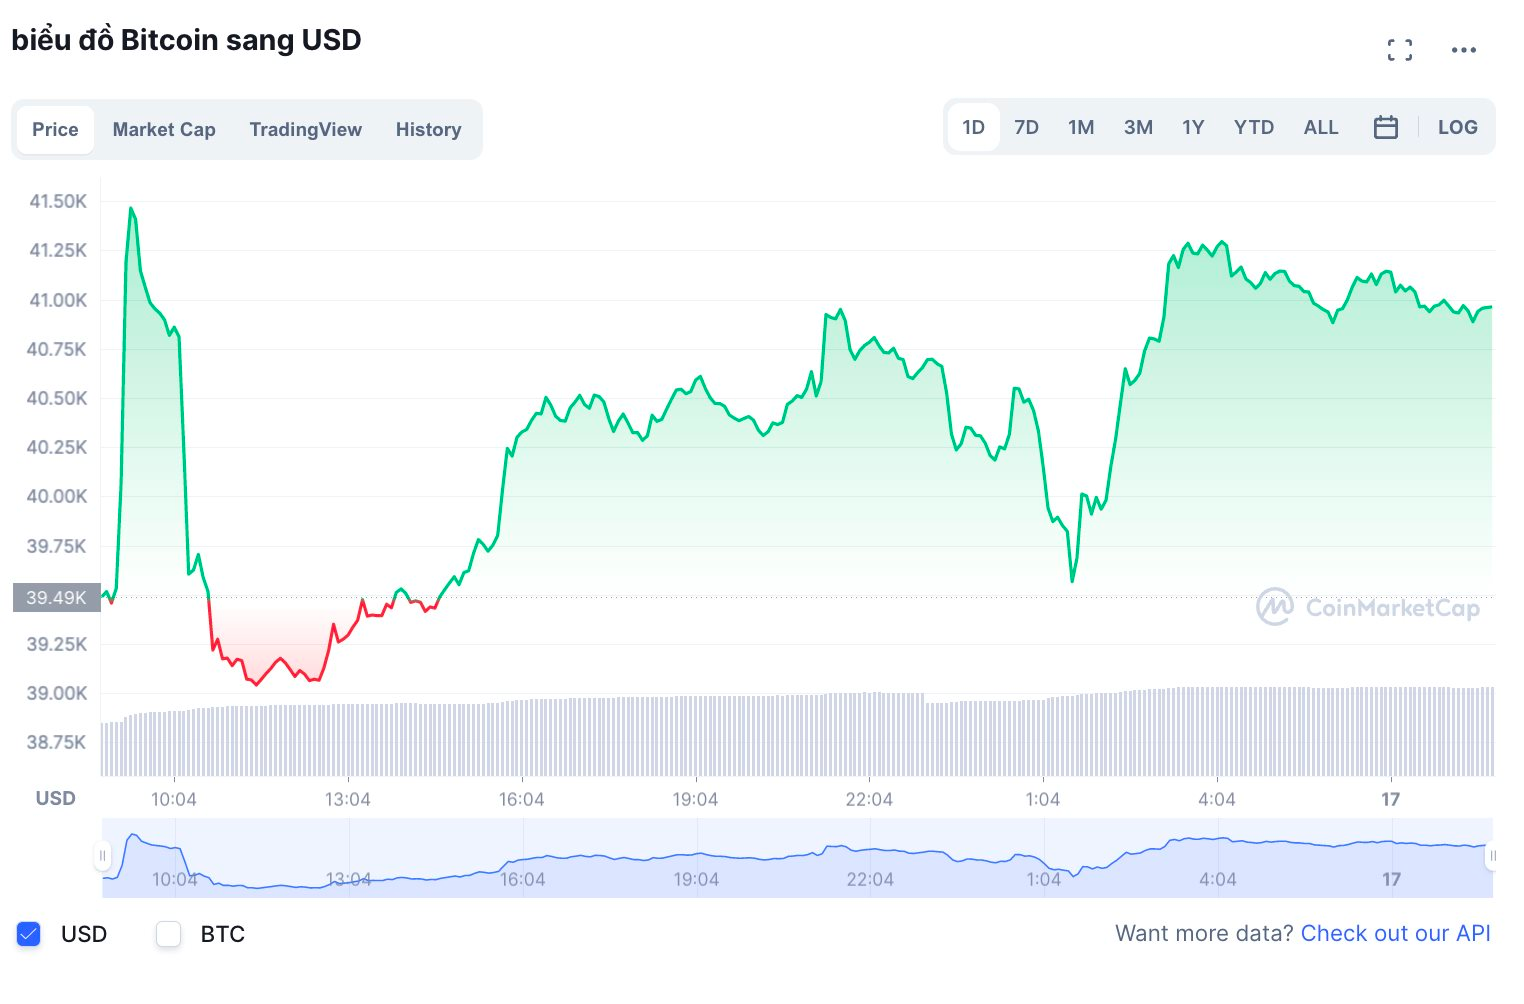Viewport: 1524px width, 1004px height.
Task: Check the BTC currency checkbox
Action: 169,934
